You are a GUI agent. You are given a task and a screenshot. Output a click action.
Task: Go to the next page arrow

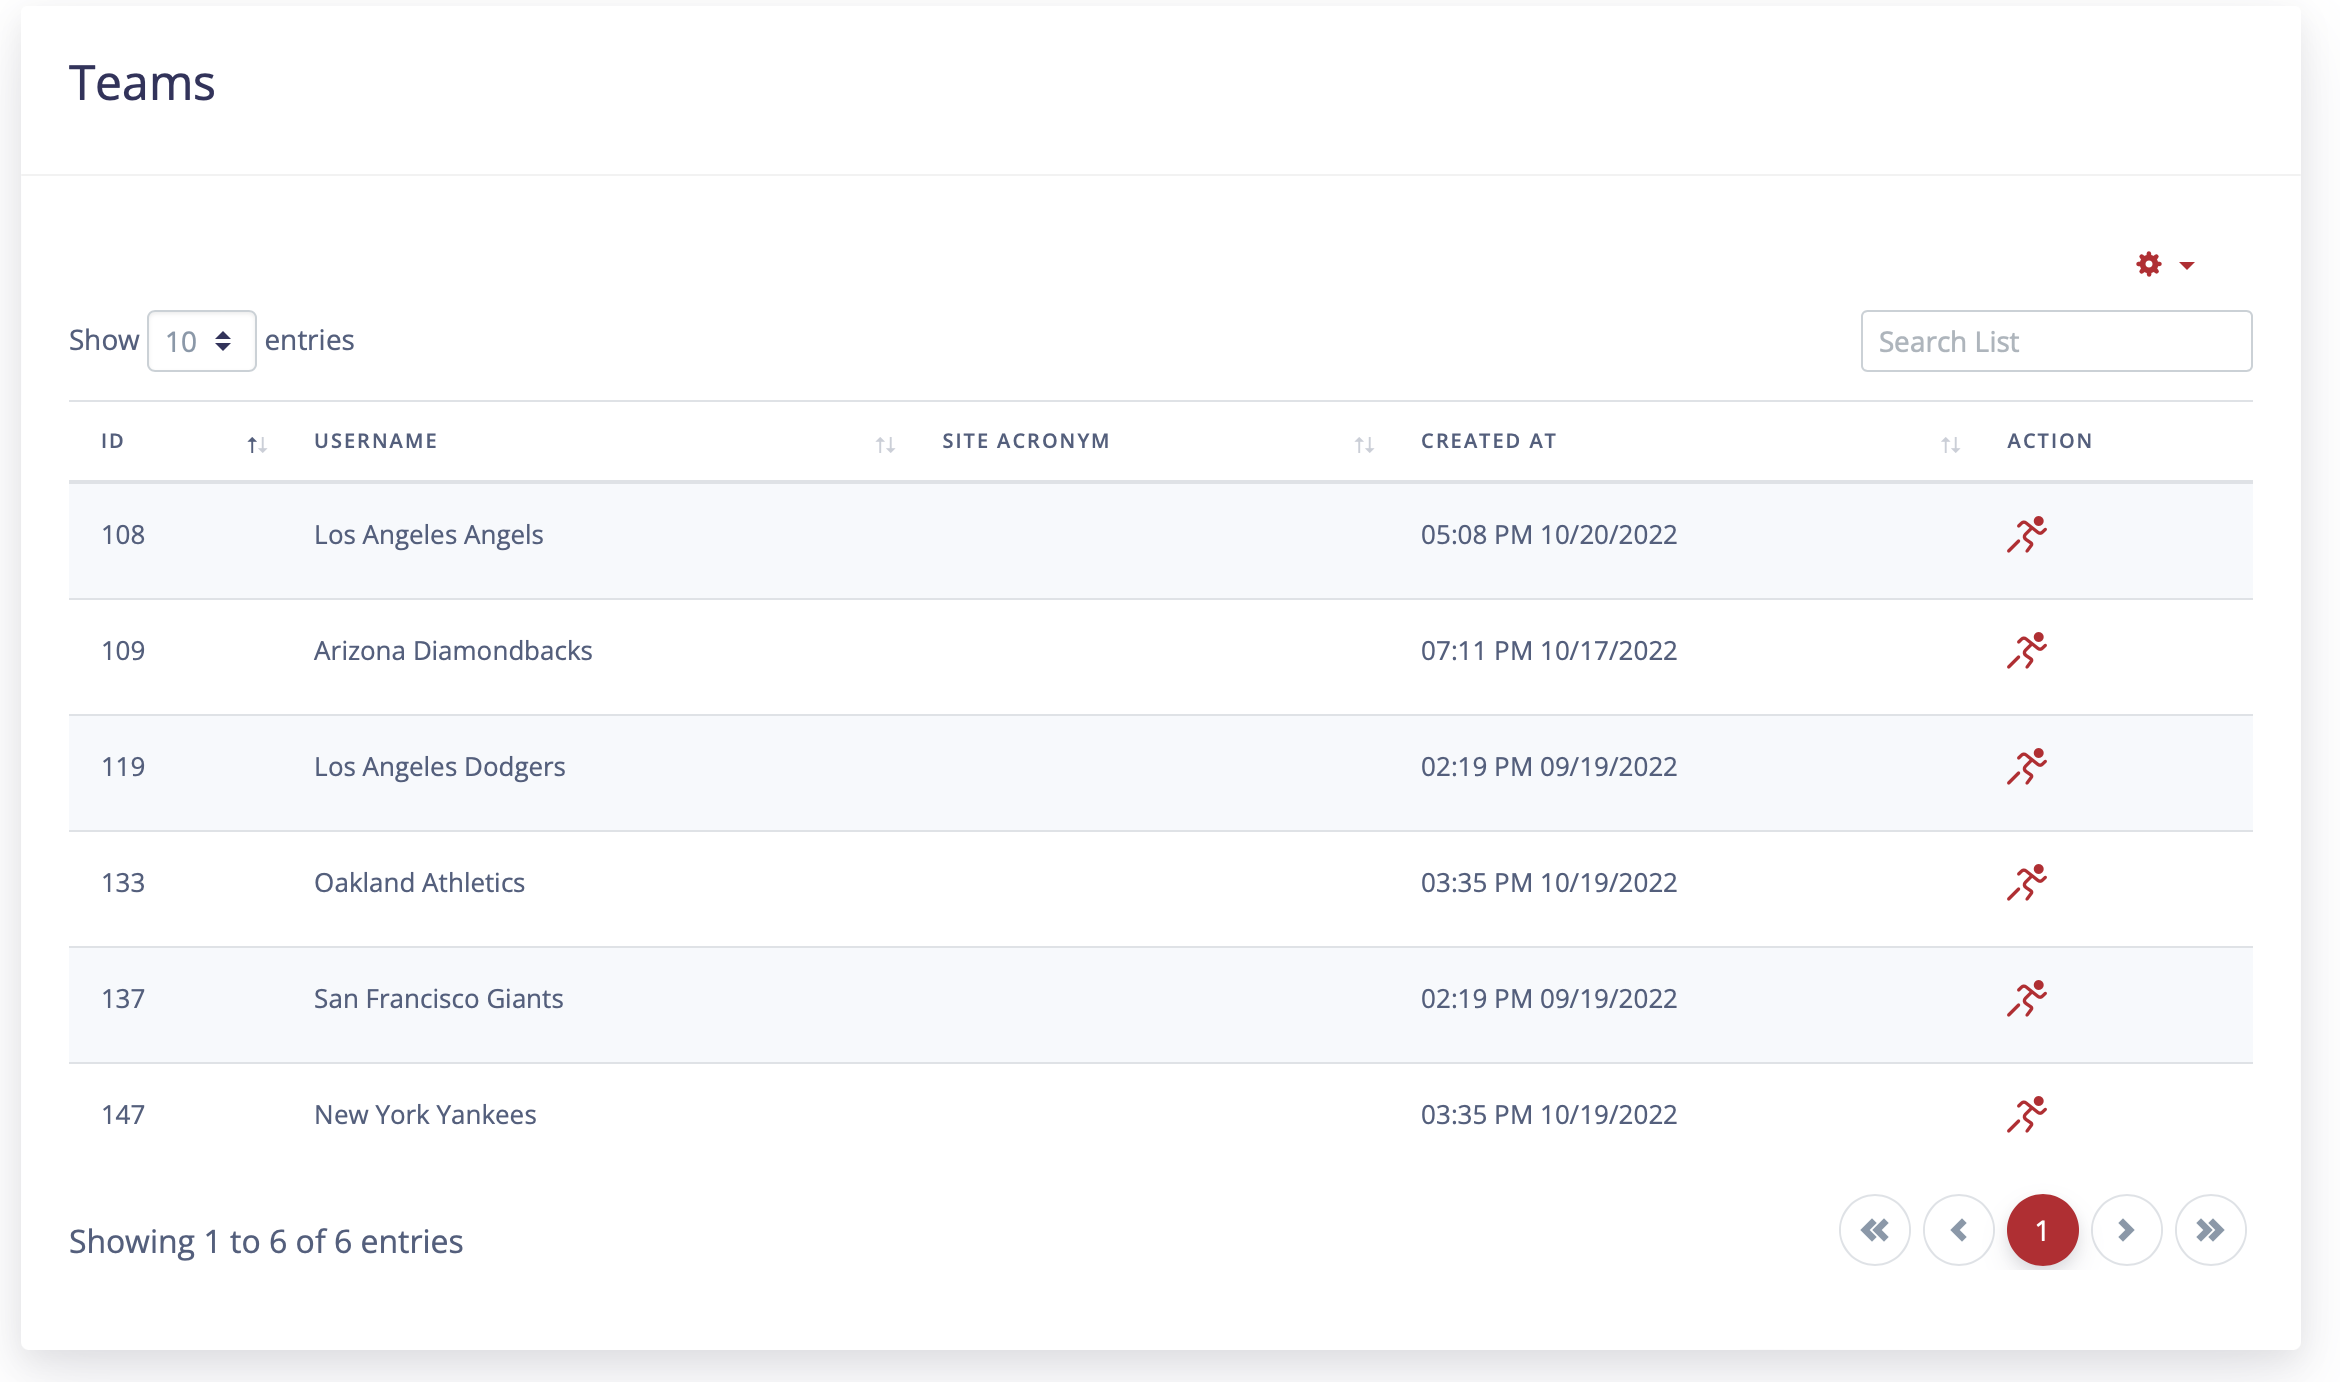click(2127, 1230)
